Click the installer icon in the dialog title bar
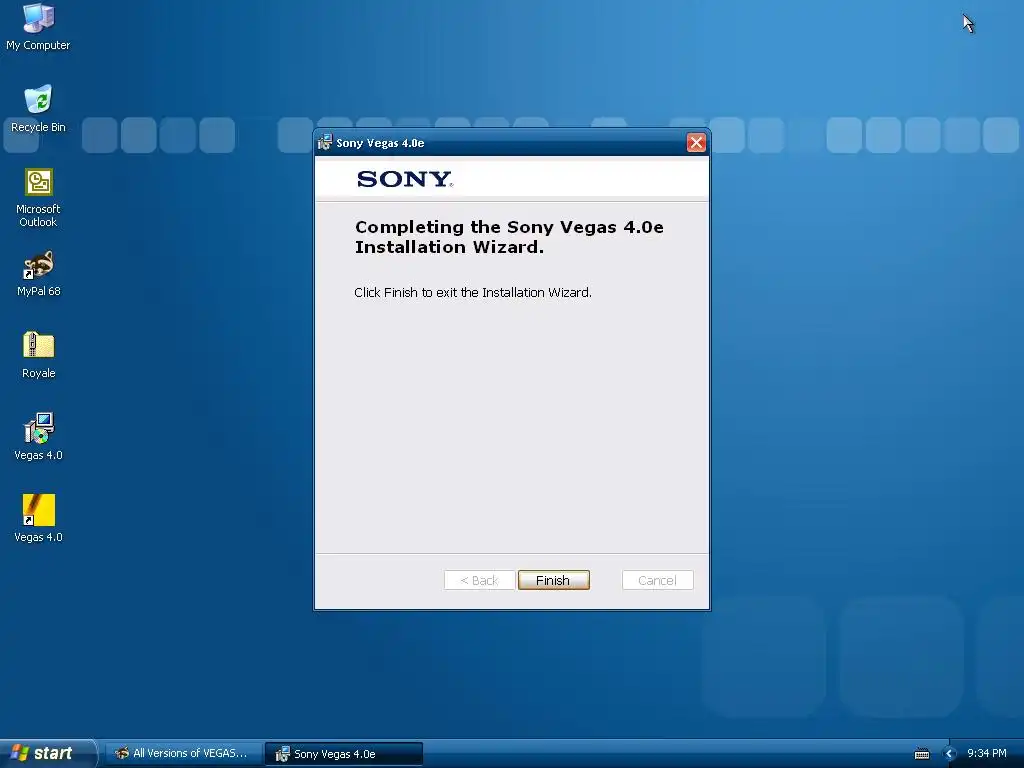The height and width of the screenshot is (768, 1024). coord(325,142)
